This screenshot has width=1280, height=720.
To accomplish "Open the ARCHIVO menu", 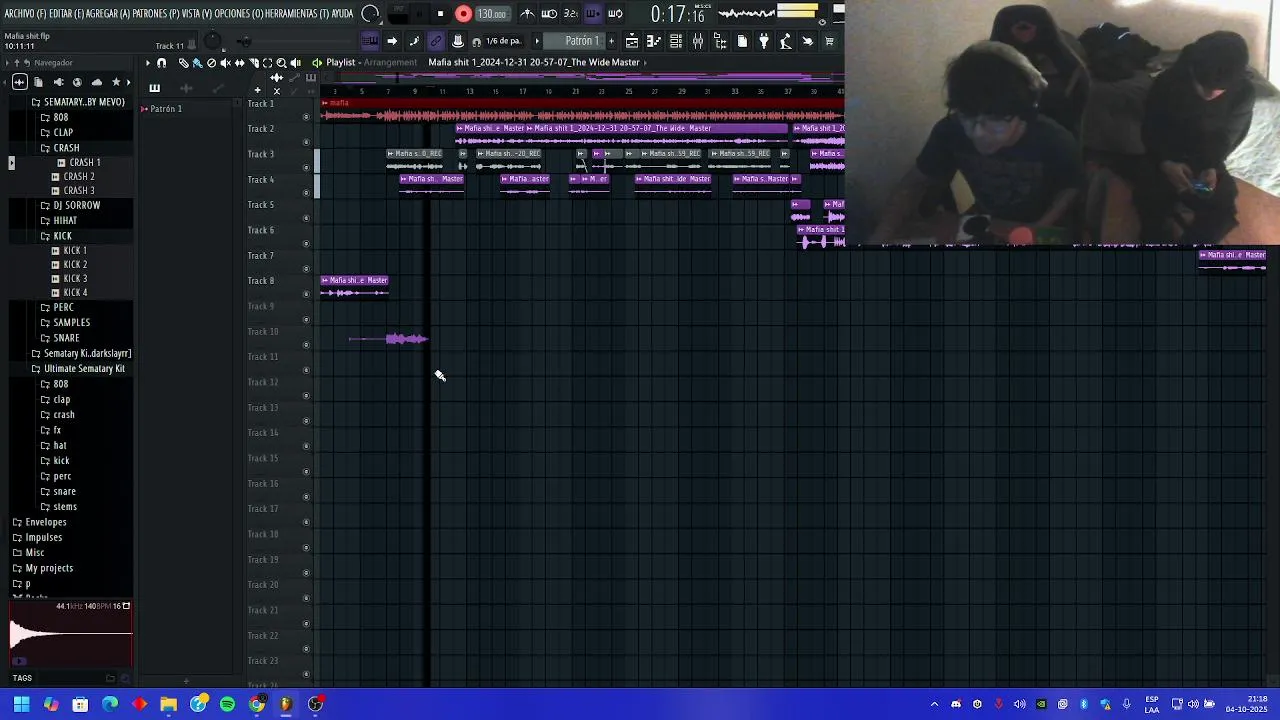I will click(x=26, y=13).
